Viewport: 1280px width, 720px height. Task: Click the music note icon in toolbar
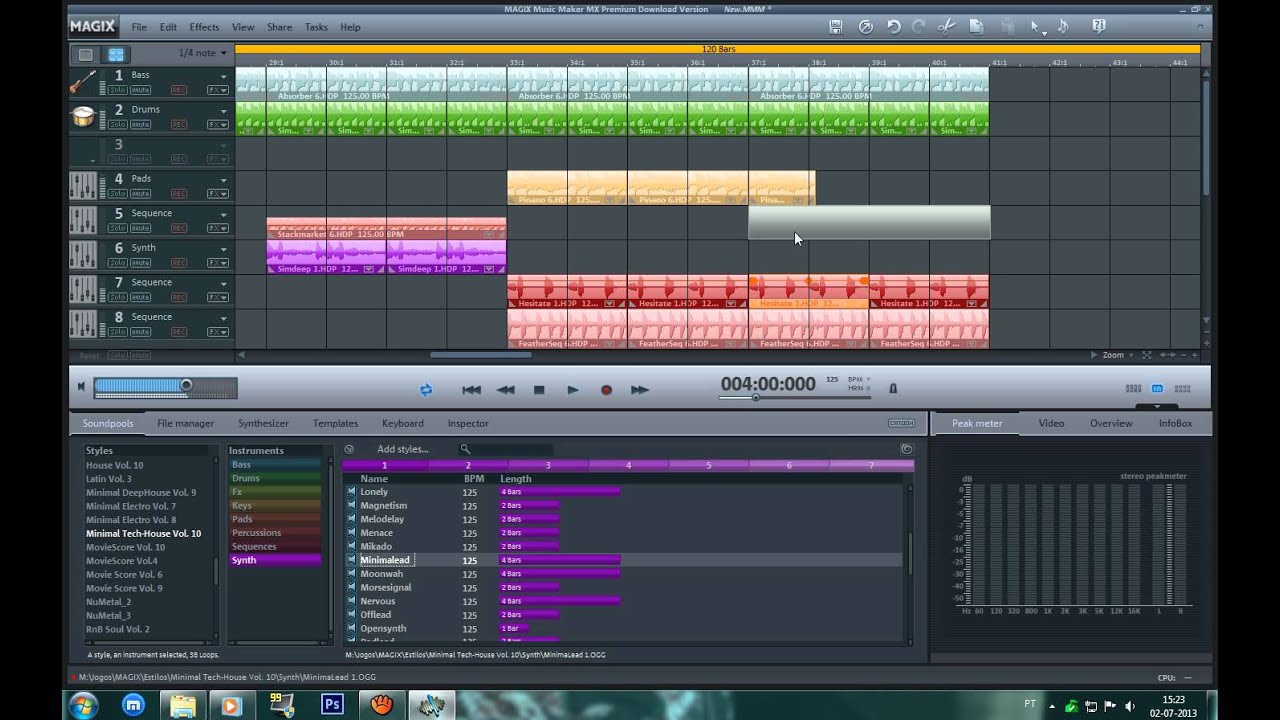click(x=1063, y=27)
